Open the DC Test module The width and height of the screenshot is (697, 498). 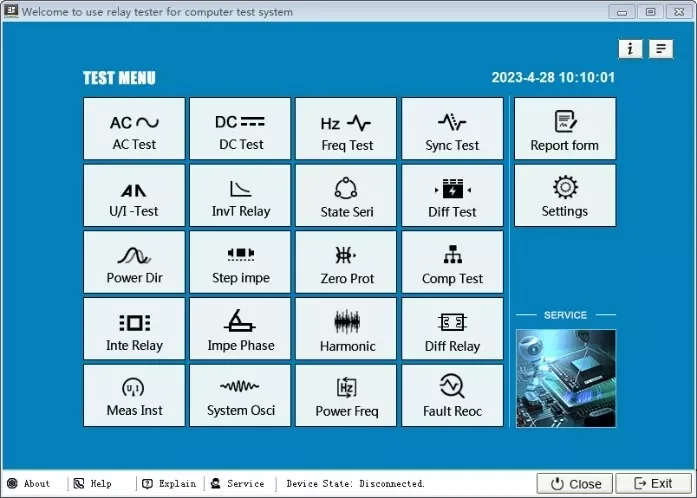click(240, 129)
